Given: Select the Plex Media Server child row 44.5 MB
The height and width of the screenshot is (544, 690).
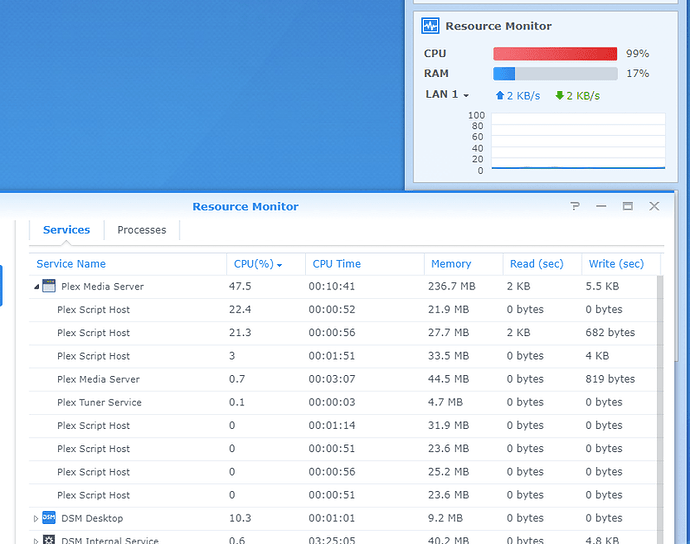Looking at the screenshot, I should pos(343,379).
